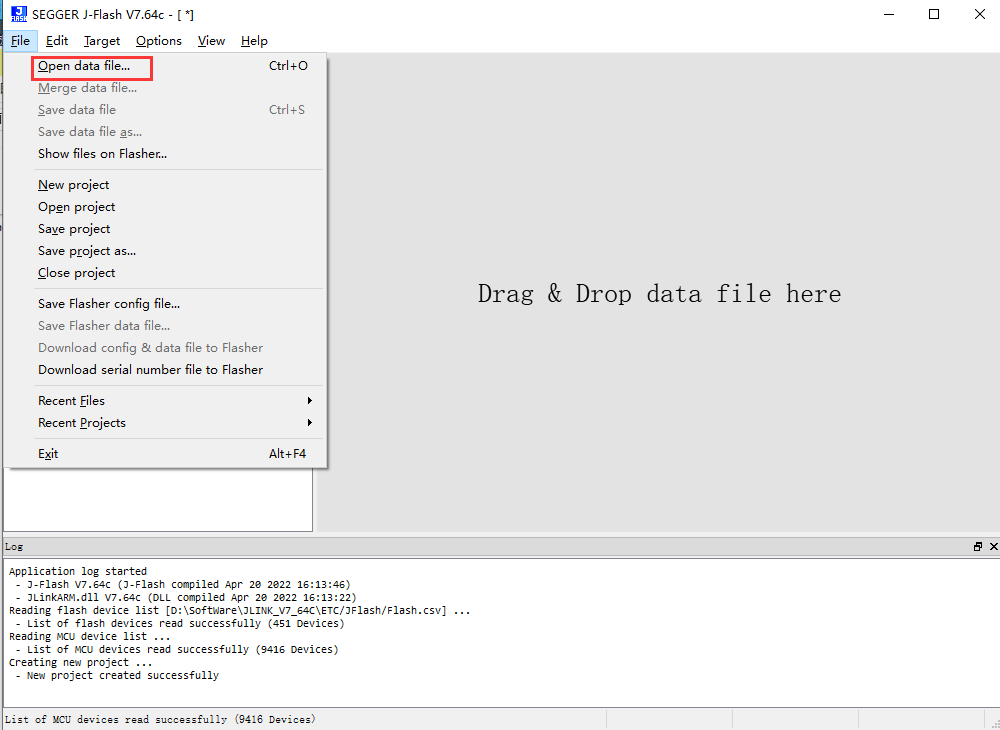Expand the Recent Files submenu
1000x730 pixels.
(166, 401)
